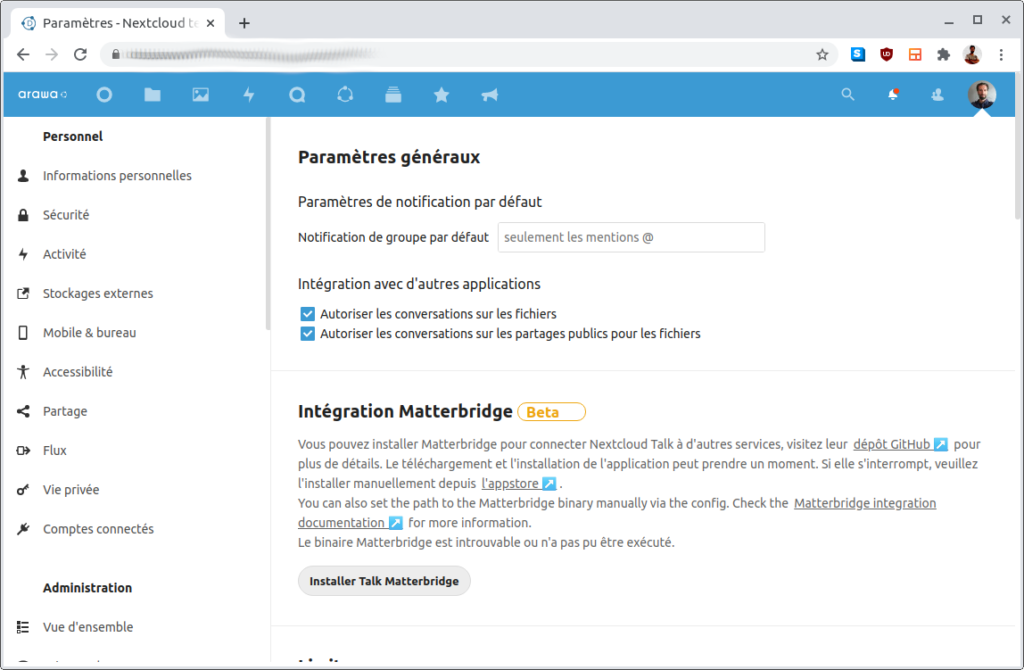Screen dimensions: 1024x670
Task: Open Partage settings
Action: point(65,411)
